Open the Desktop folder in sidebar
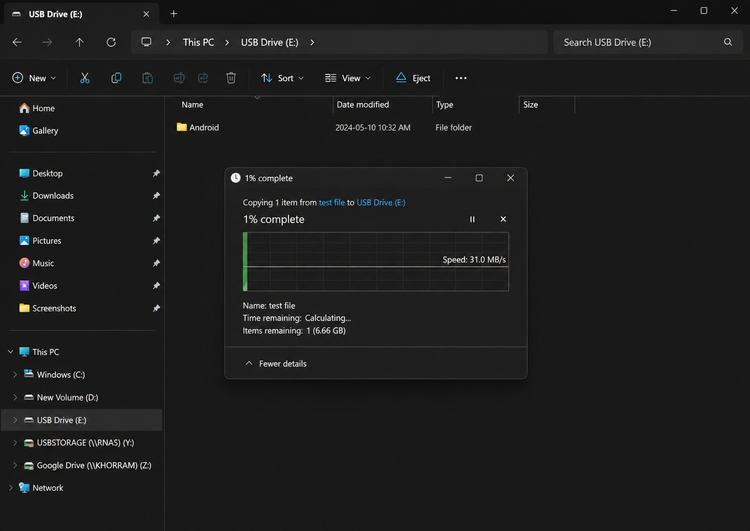The height and width of the screenshot is (531, 750). [41, 173]
